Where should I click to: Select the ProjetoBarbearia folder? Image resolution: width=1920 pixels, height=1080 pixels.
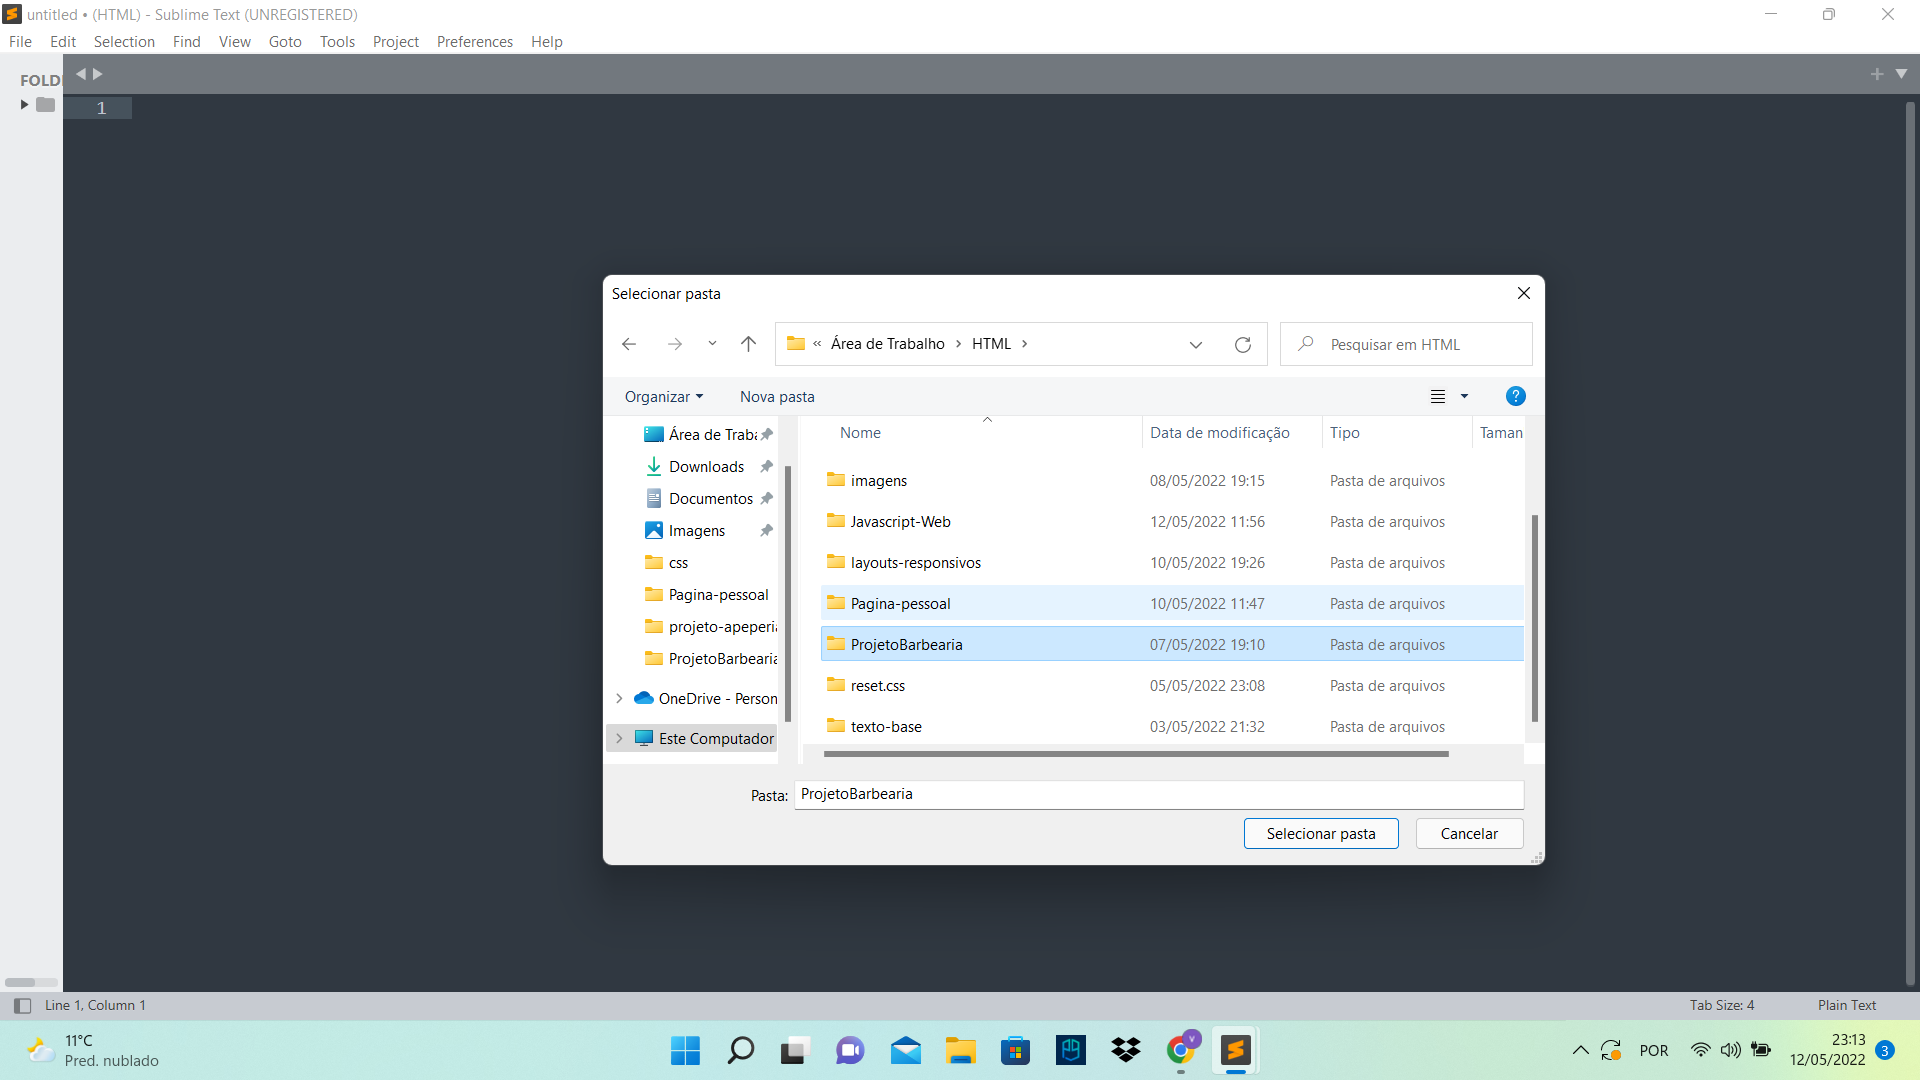coord(906,644)
